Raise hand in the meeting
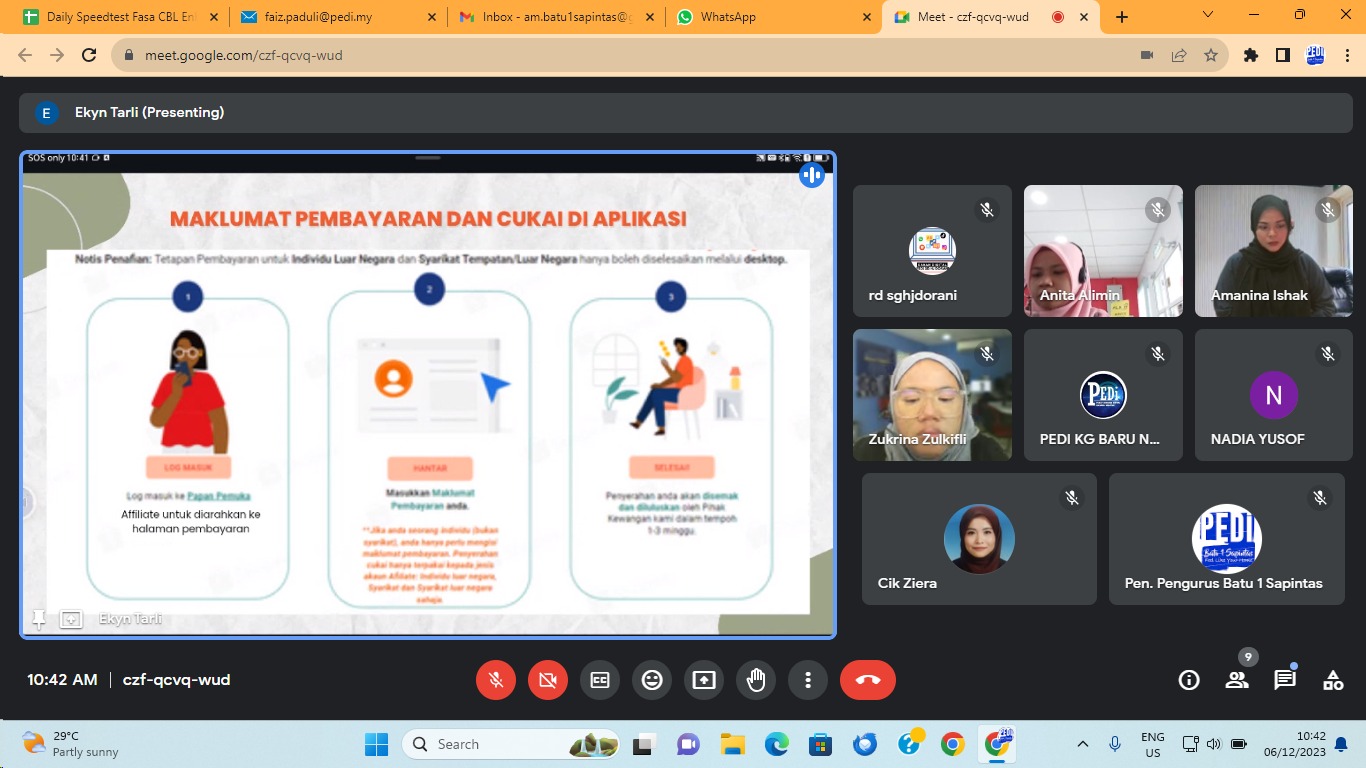Viewport: 1366px width, 768px height. click(756, 680)
